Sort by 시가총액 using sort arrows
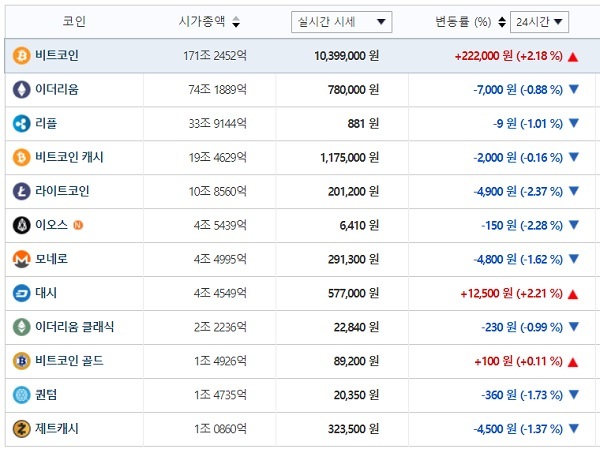Image resolution: width=600 pixels, height=449 pixels. point(236,22)
